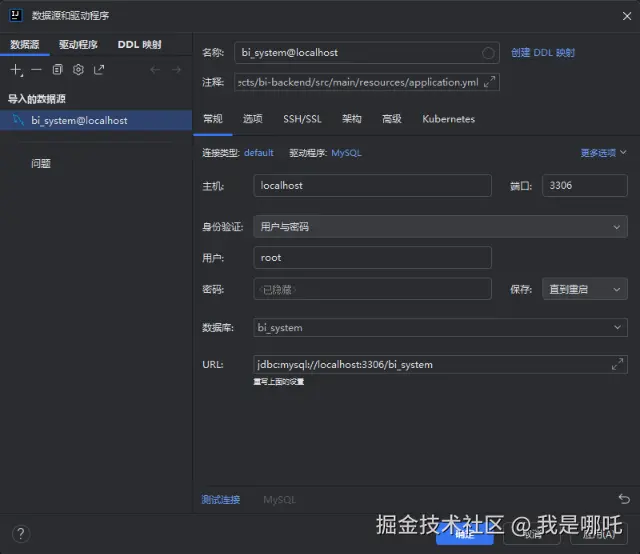Open the help question mark button
Viewport: 640px width, 554px height.
click(21, 534)
